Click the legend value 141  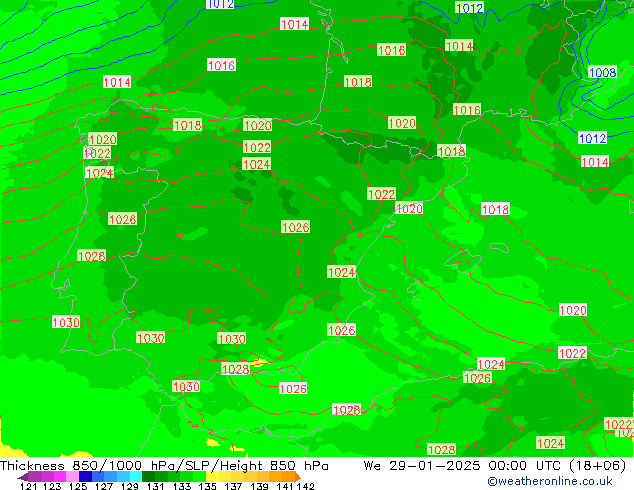[285, 486]
